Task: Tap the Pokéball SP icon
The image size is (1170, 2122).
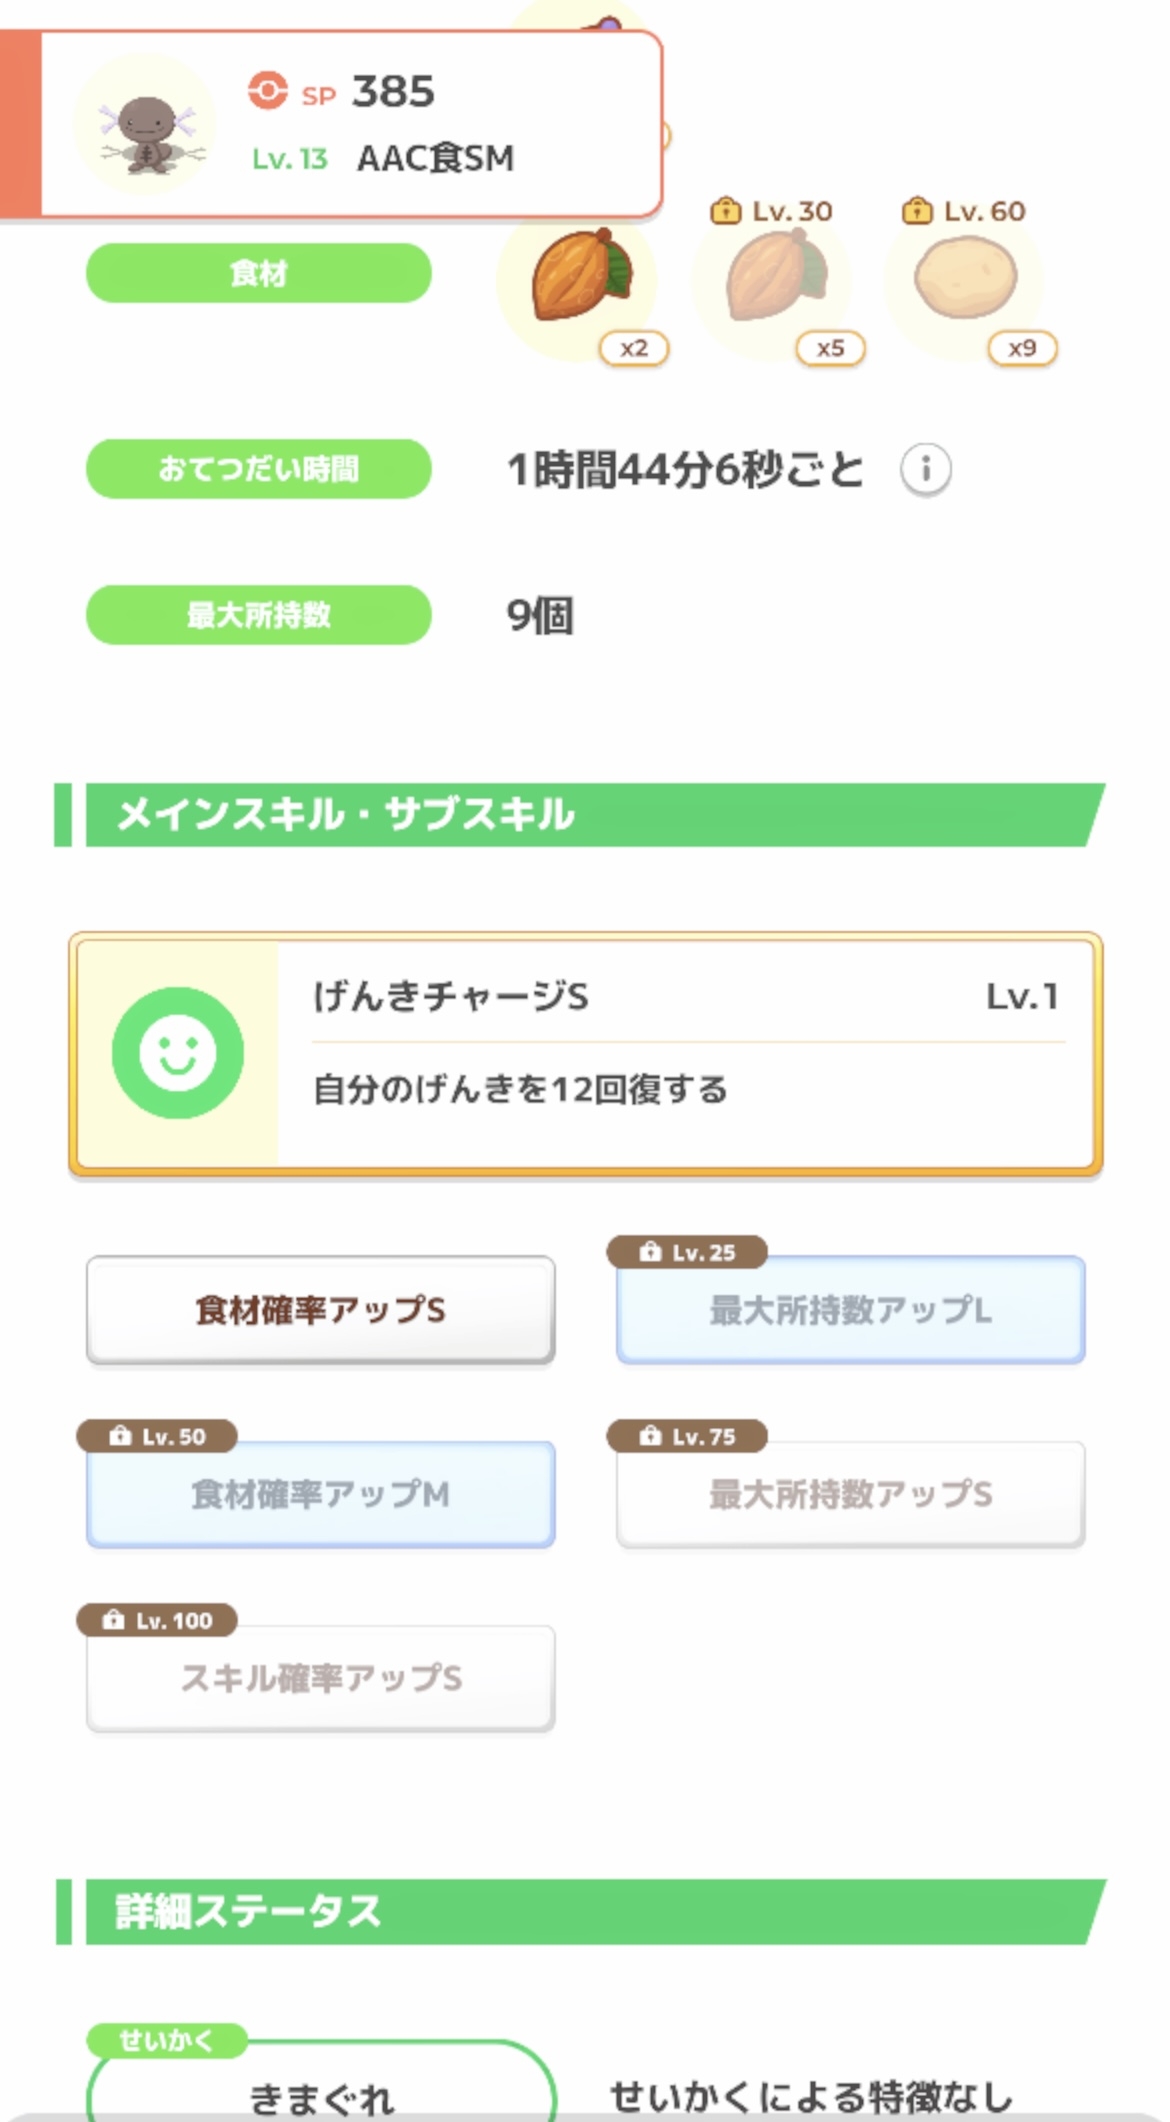Action: tap(267, 91)
